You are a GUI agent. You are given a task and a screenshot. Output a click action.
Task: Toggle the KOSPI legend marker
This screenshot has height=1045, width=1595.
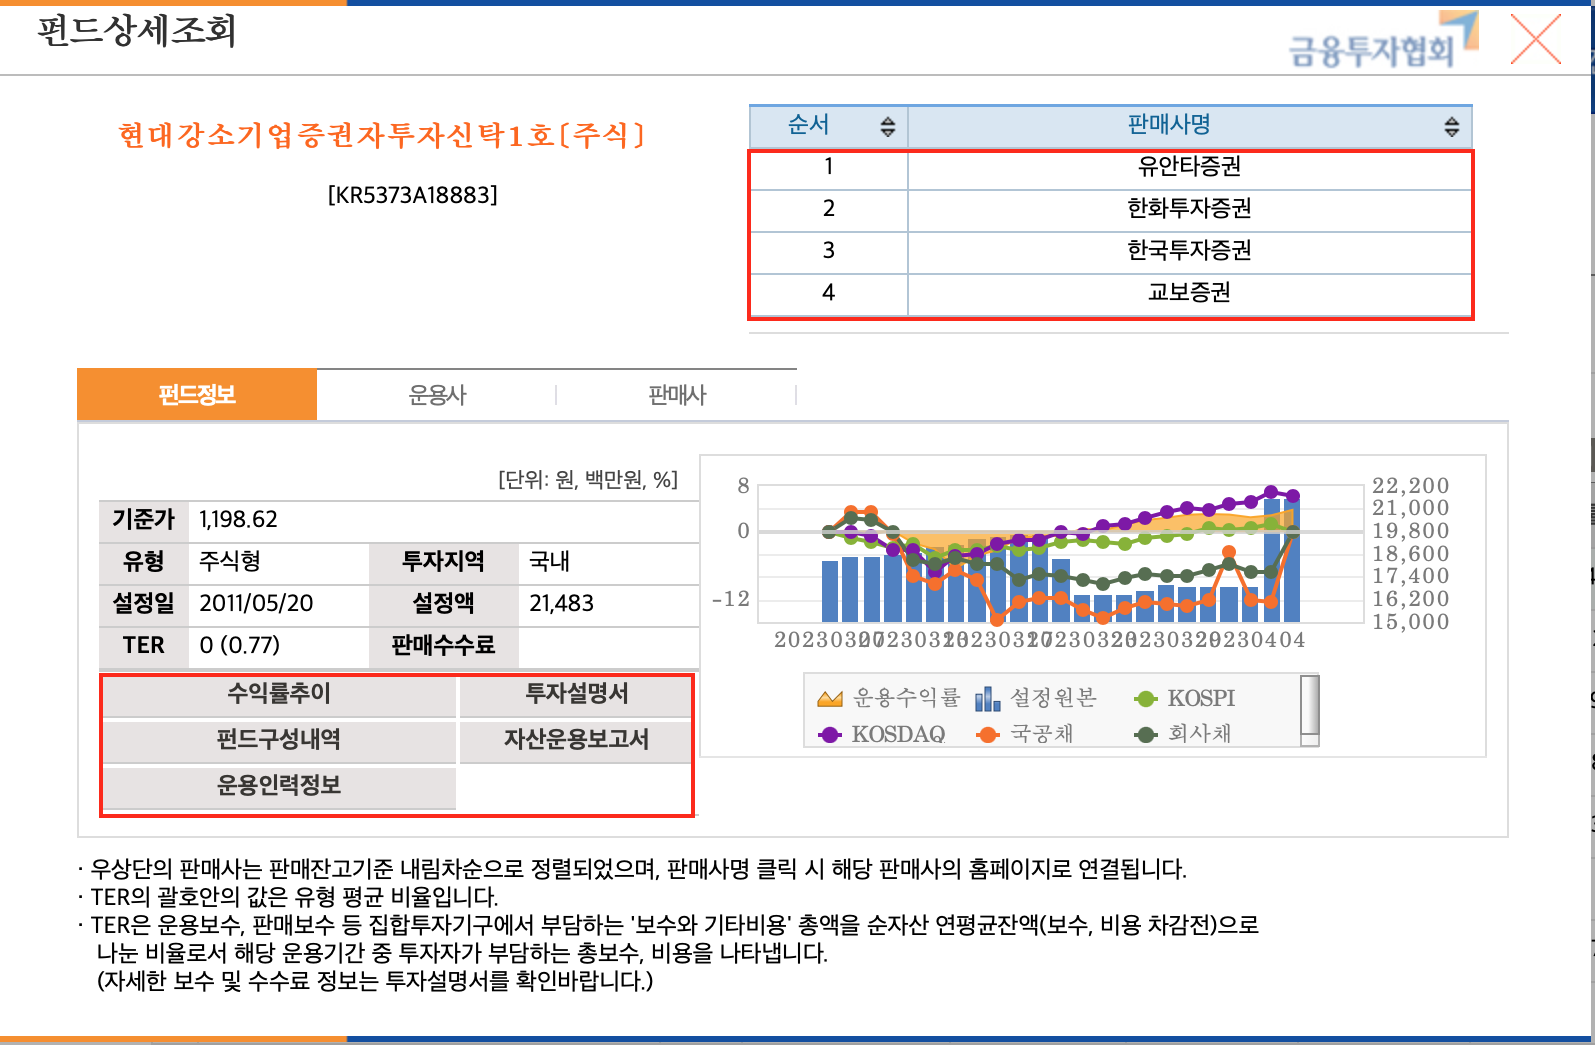[x=1146, y=698]
